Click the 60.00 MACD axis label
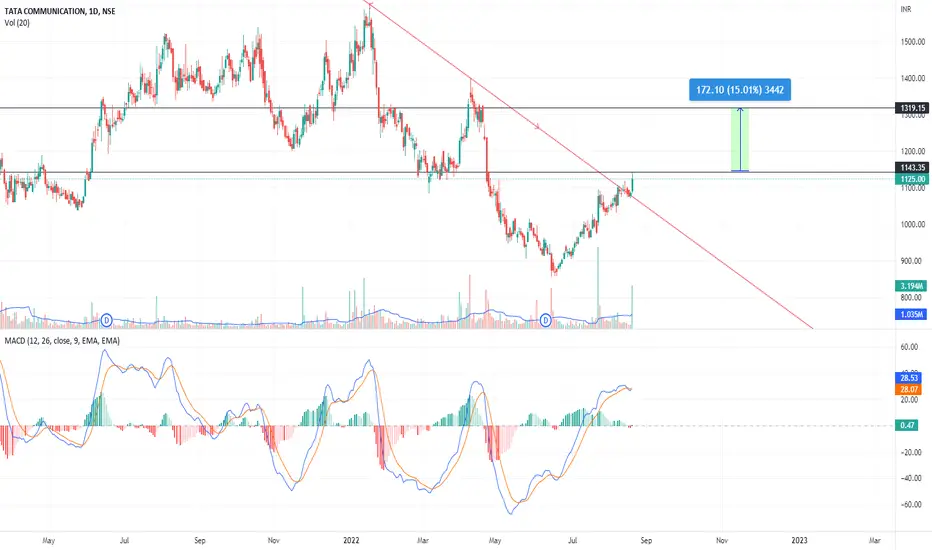Viewport: 932px width, 550px height. tap(909, 347)
